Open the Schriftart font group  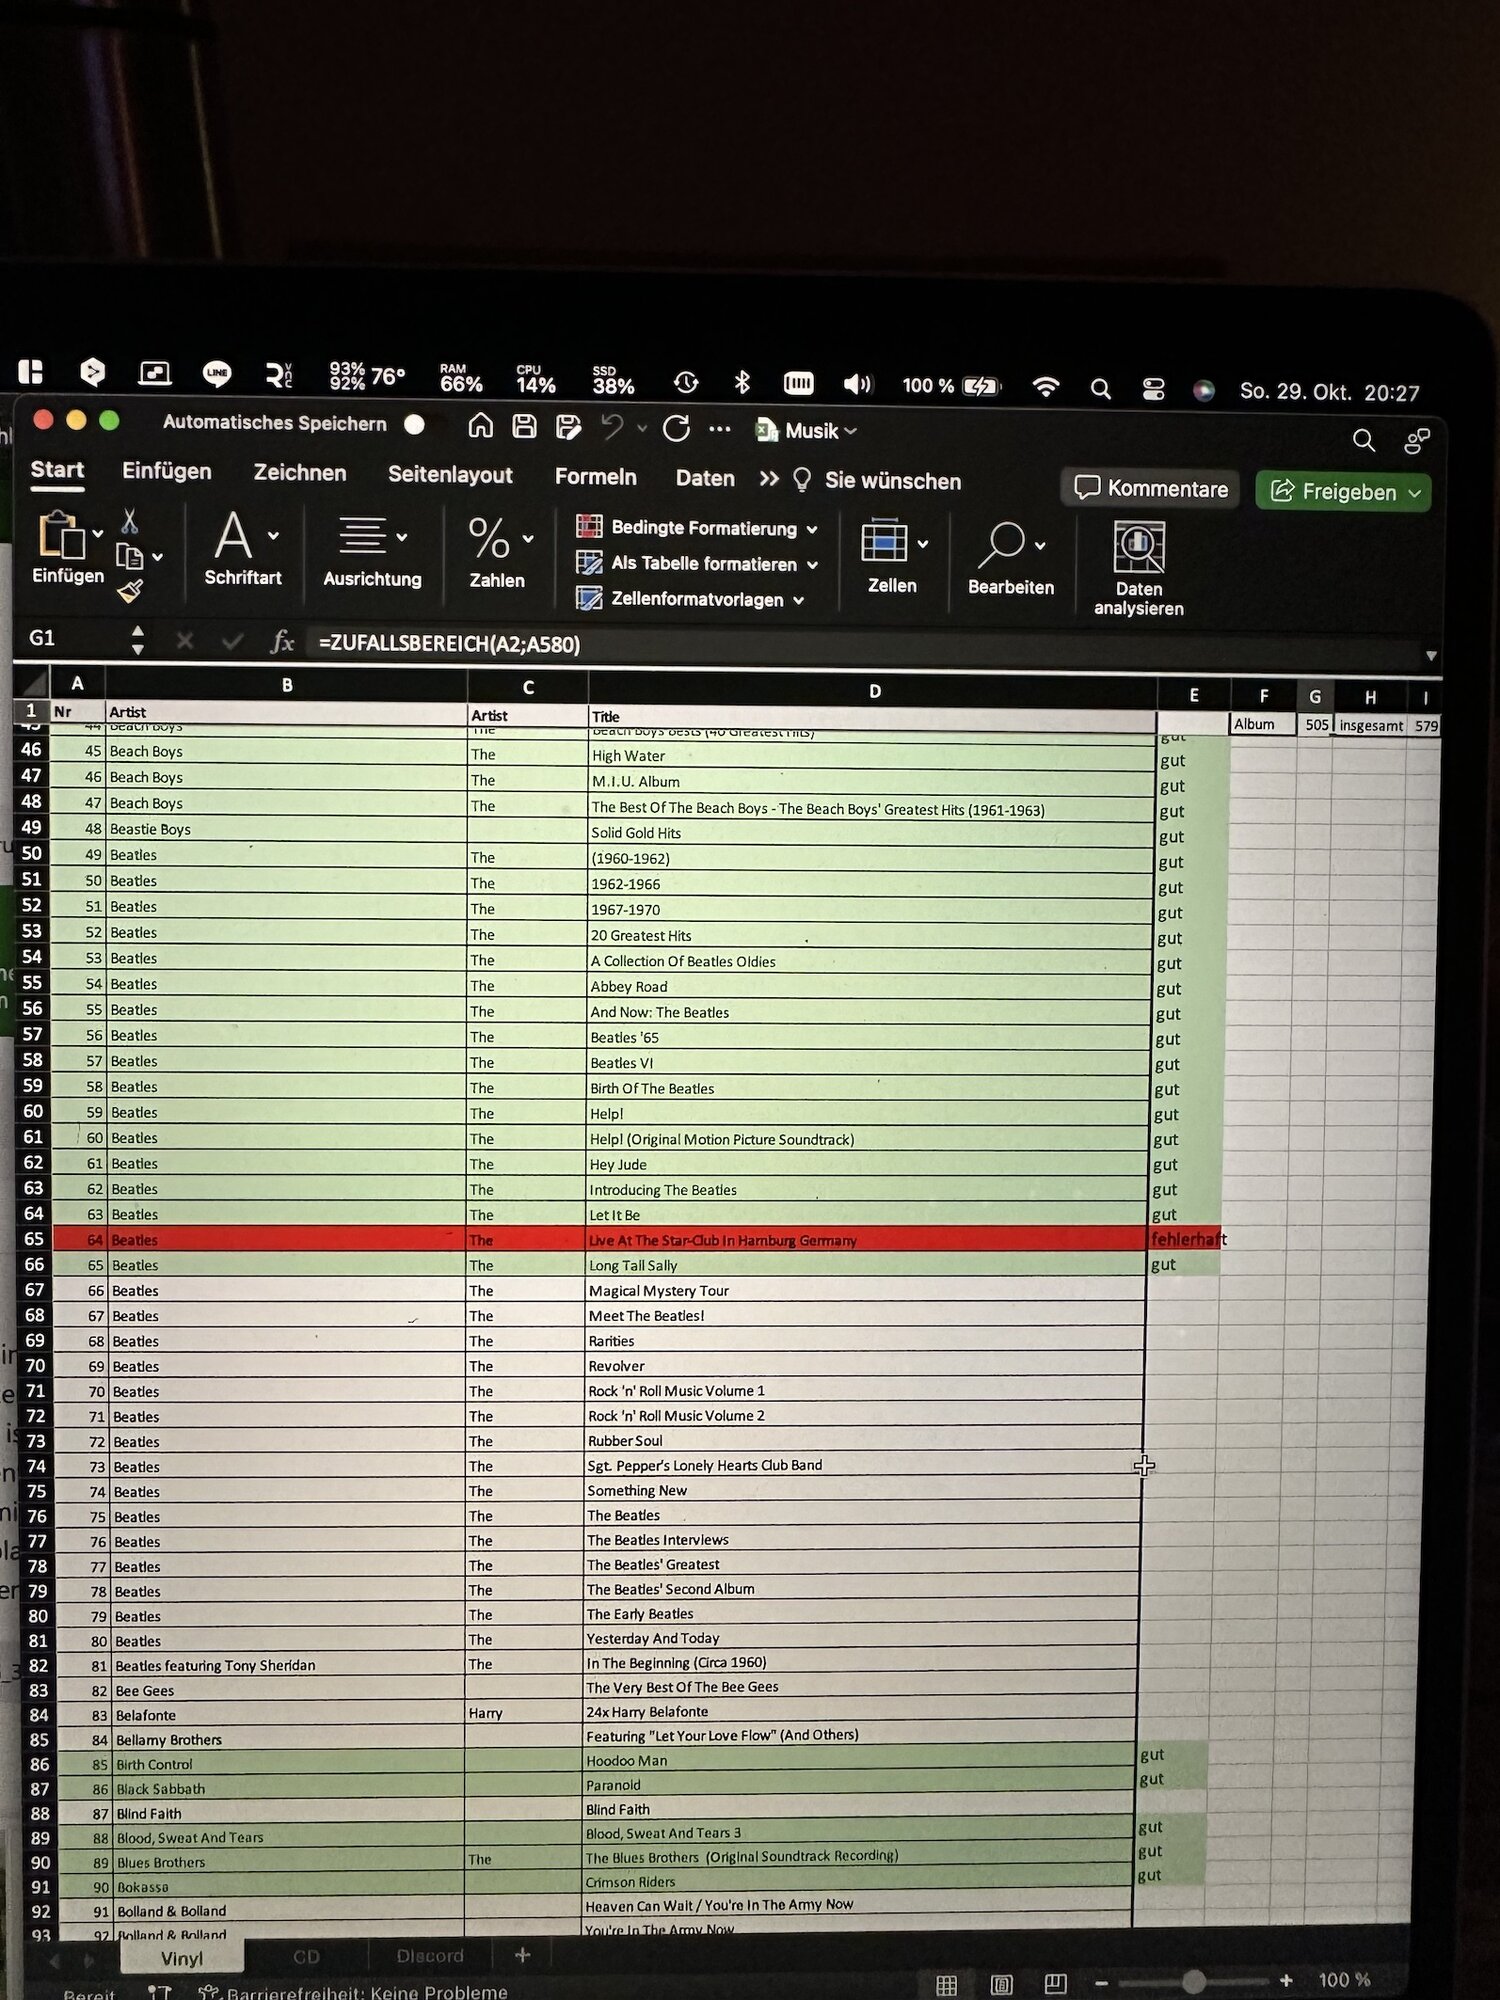pos(243,548)
